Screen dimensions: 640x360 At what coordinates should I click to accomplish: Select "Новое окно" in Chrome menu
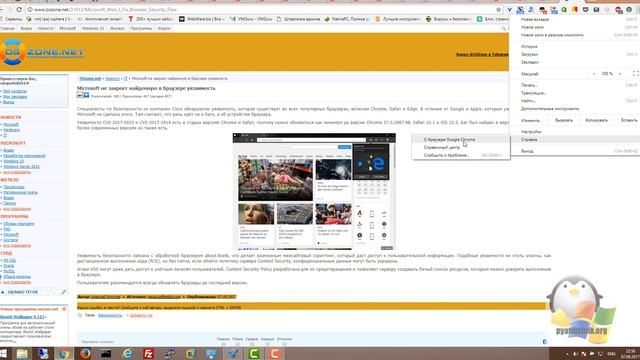coord(575,27)
